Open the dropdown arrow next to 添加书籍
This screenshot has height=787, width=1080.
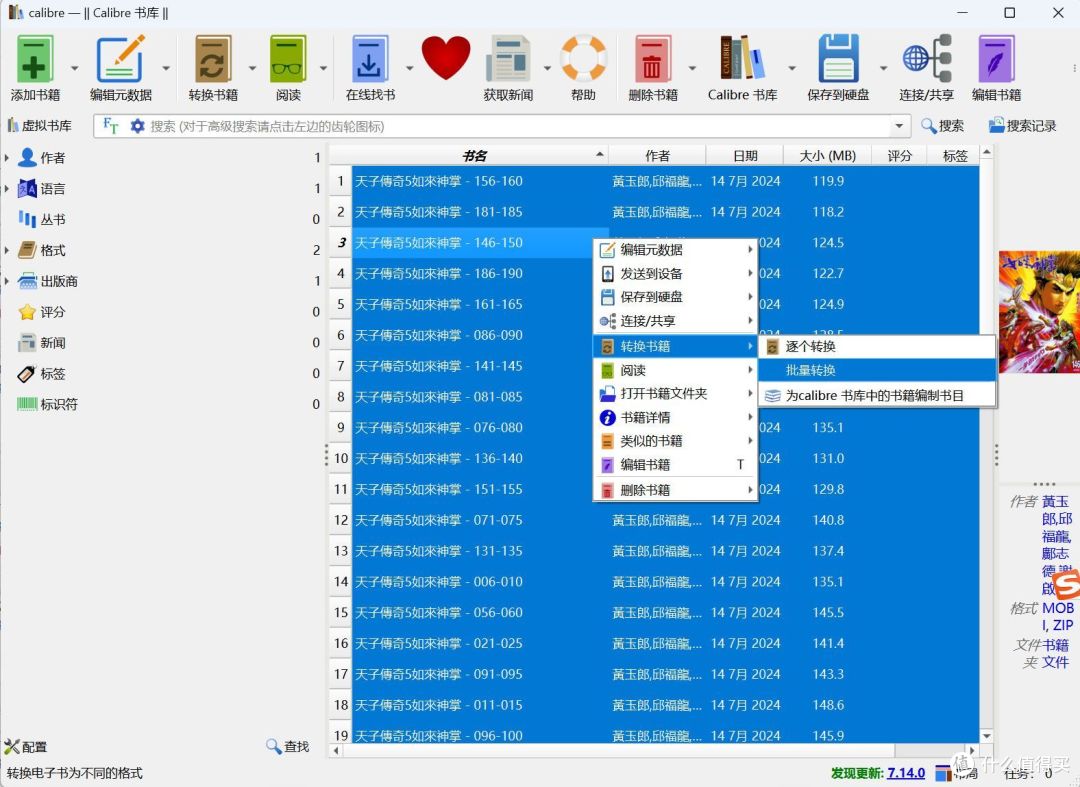tap(74, 68)
